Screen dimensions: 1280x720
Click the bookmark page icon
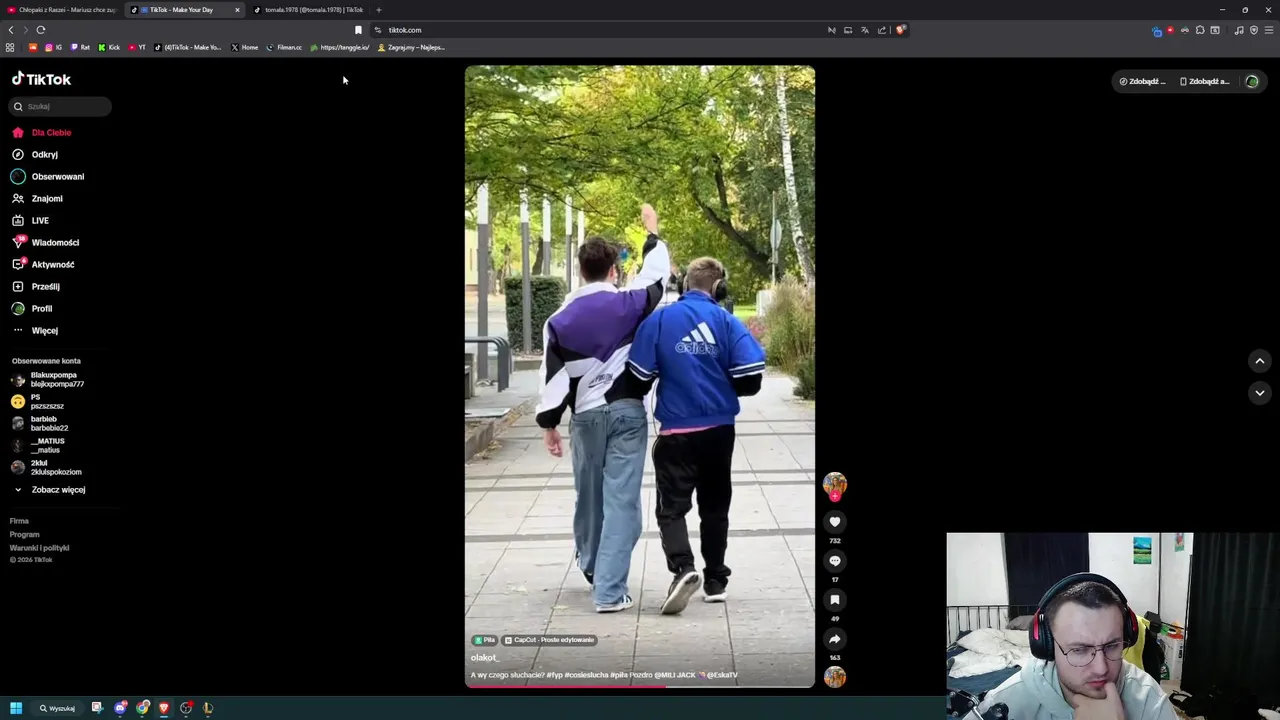(x=358, y=30)
